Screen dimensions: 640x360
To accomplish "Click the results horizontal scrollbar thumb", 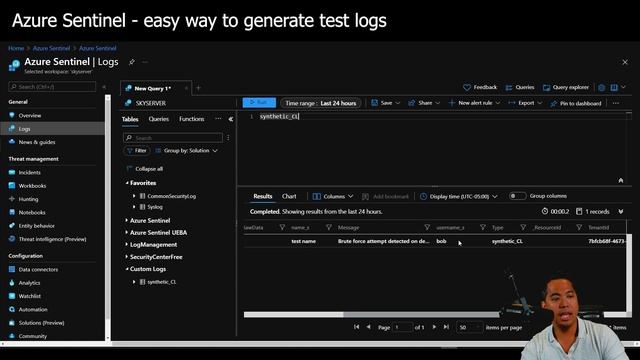I will [x=420, y=315].
